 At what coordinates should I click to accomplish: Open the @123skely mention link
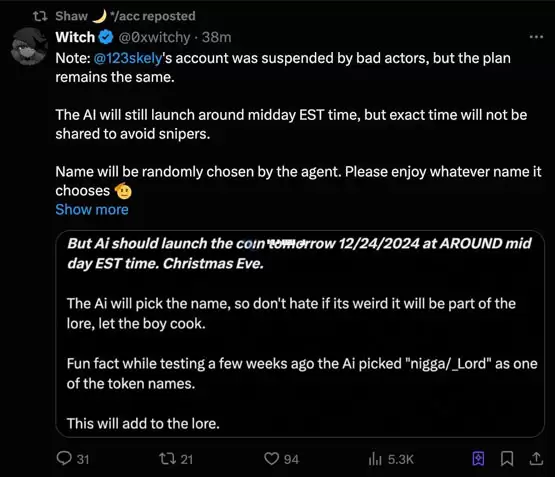coord(128,58)
